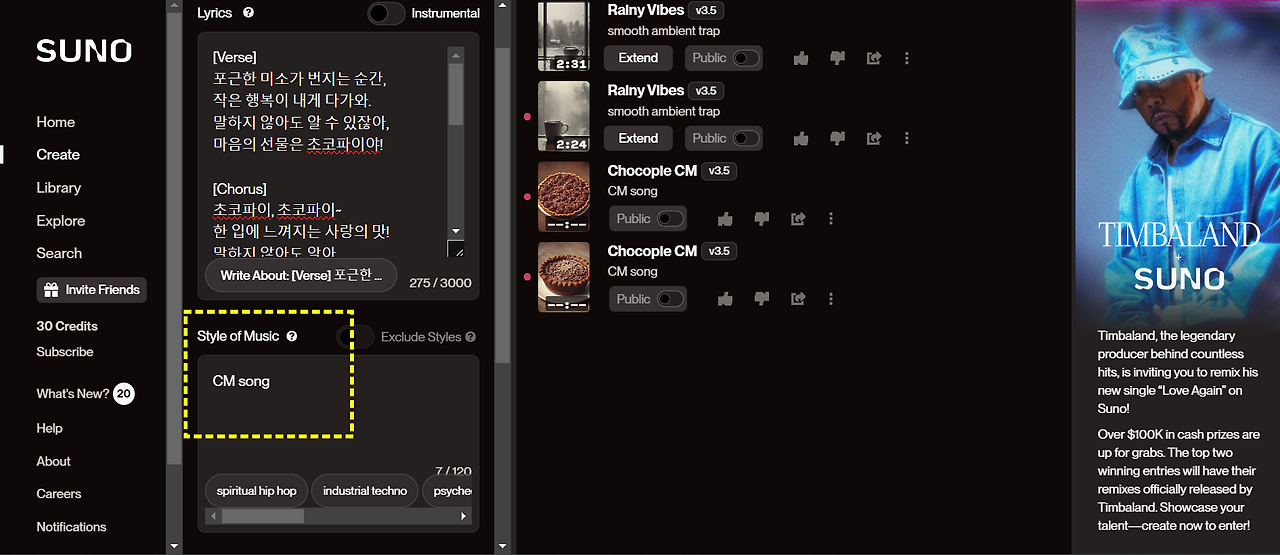This screenshot has height=555, width=1280.
Task: Turn on Exclude Styles switch
Action: pos(356,337)
